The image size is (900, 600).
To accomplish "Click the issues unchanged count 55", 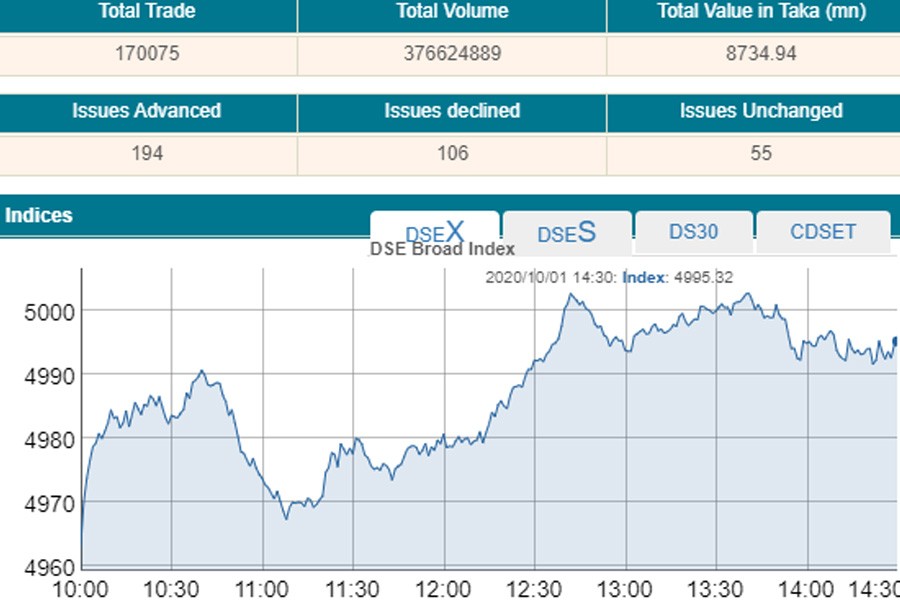I will tap(761, 154).
